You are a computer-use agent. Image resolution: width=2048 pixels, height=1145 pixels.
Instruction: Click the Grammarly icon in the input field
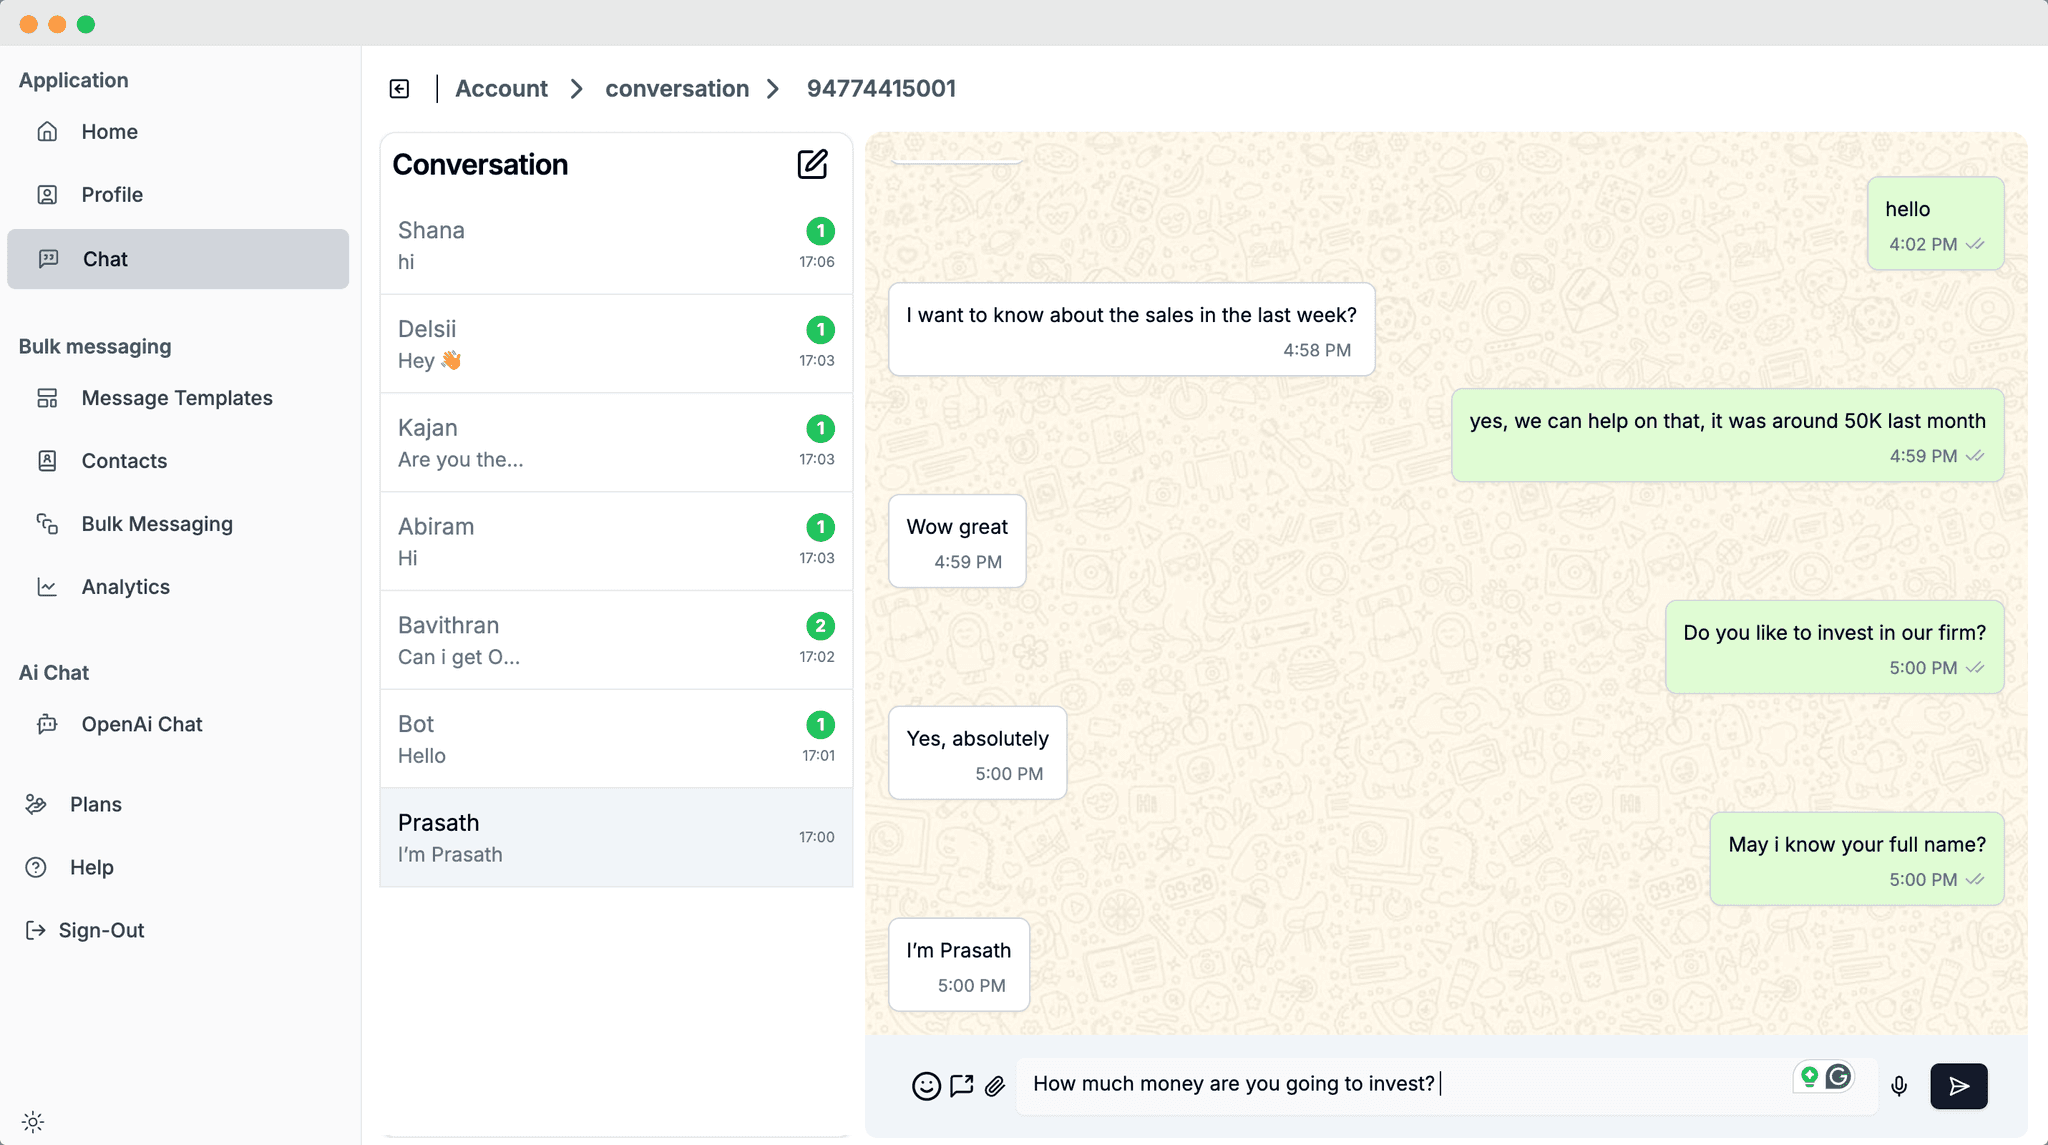click(1840, 1077)
